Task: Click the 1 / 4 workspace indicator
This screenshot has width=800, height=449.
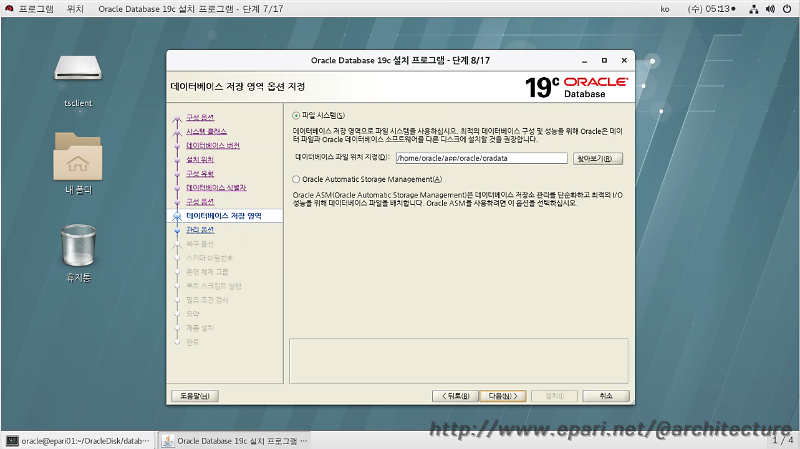Action: click(783, 440)
